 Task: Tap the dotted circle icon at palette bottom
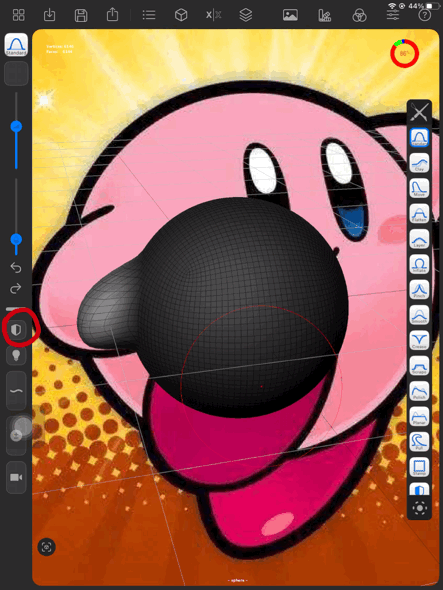420,508
